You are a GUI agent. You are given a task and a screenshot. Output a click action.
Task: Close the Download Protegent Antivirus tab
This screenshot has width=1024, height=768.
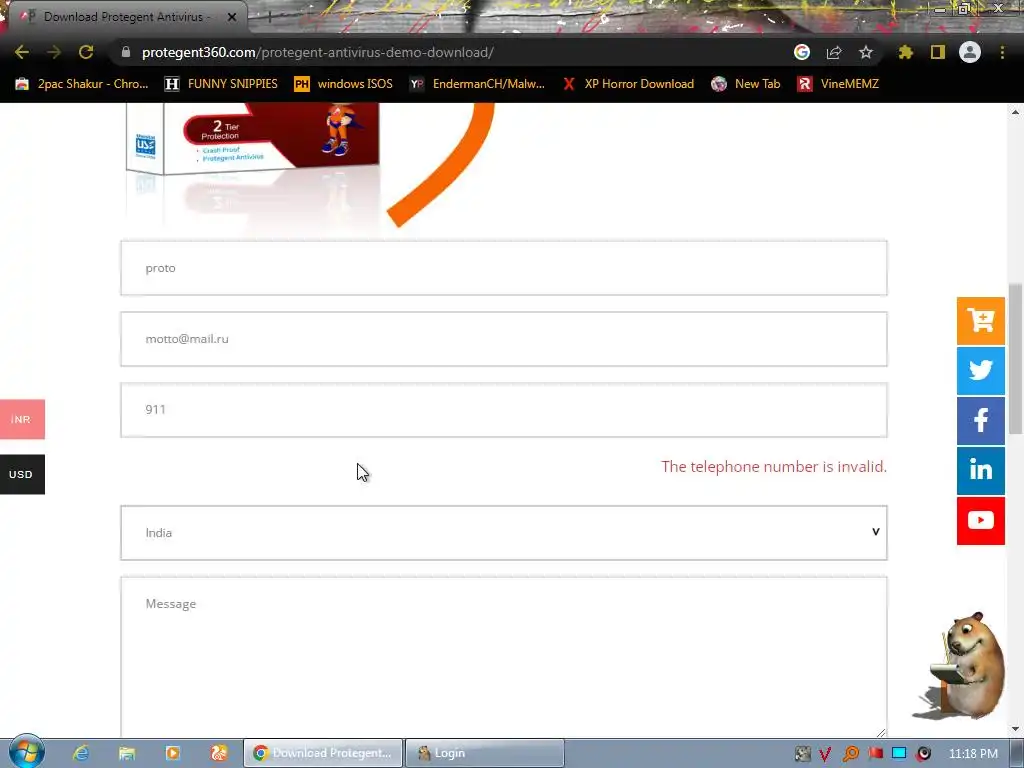232,17
